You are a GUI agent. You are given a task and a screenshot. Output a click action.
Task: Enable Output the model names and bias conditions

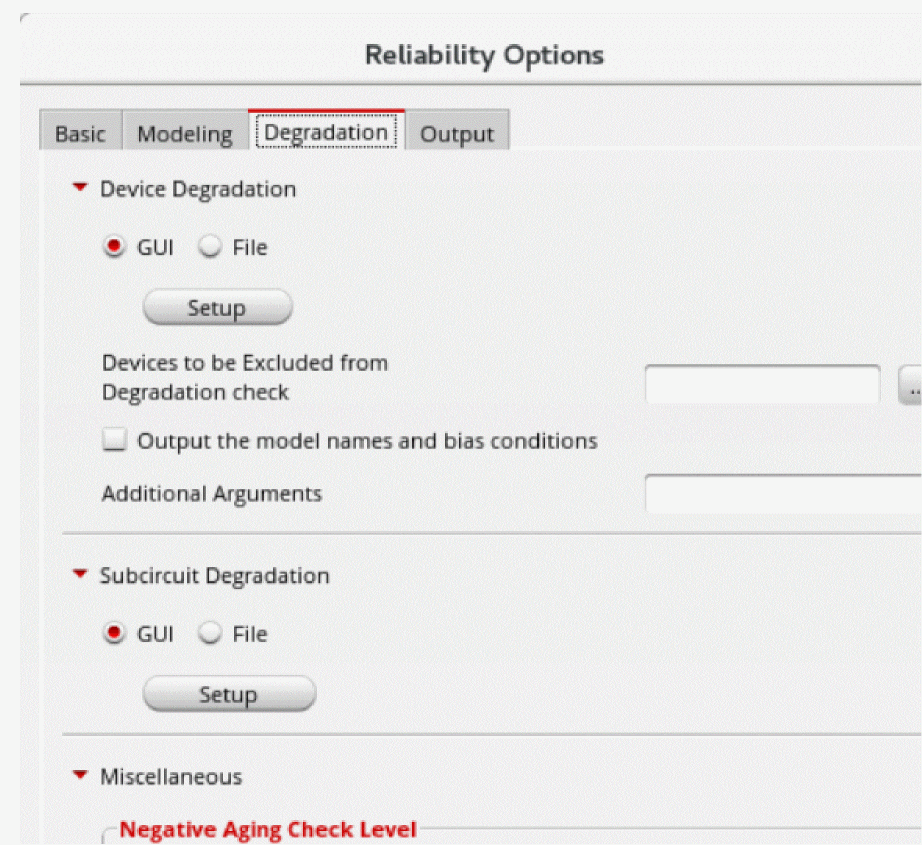pos(116,441)
